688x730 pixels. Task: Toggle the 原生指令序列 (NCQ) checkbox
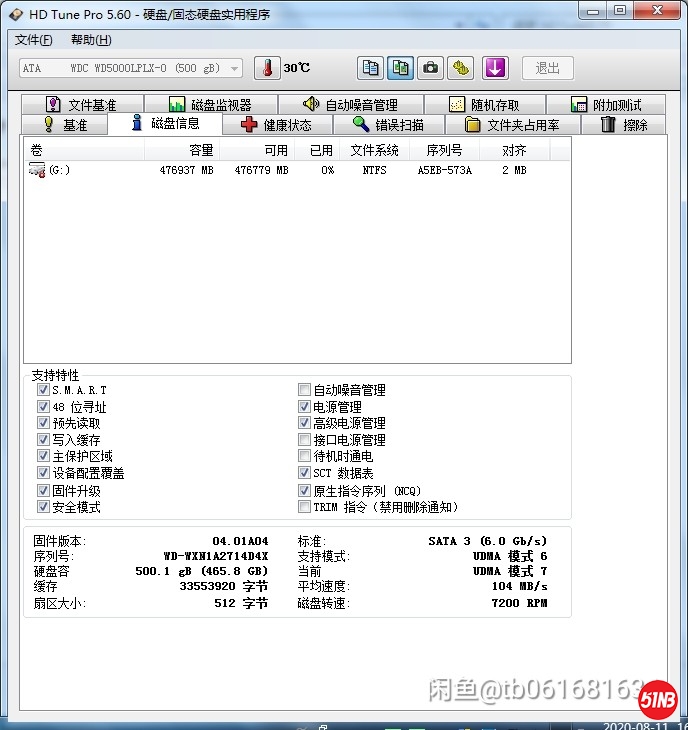[x=304, y=490]
